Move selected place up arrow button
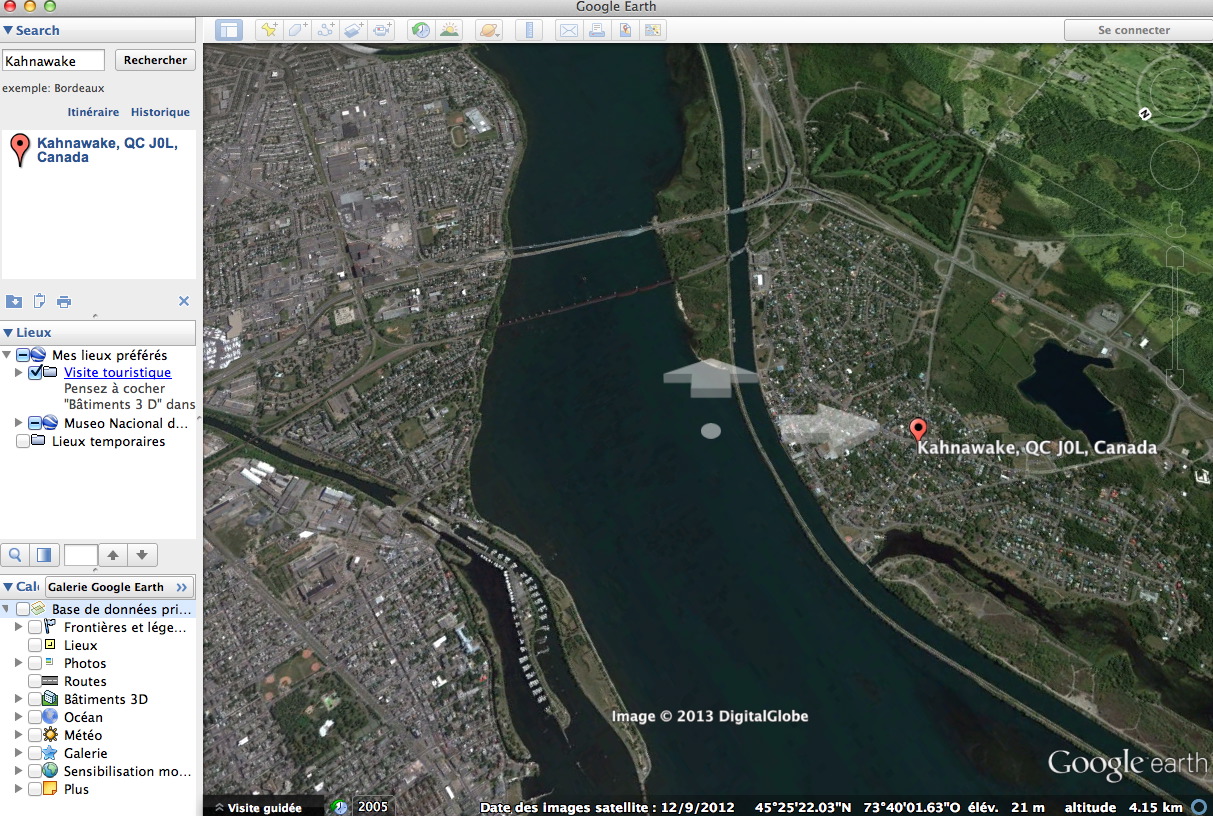Image resolution: width=1213 pixels, height=816 pixels. tap(113, 554)
